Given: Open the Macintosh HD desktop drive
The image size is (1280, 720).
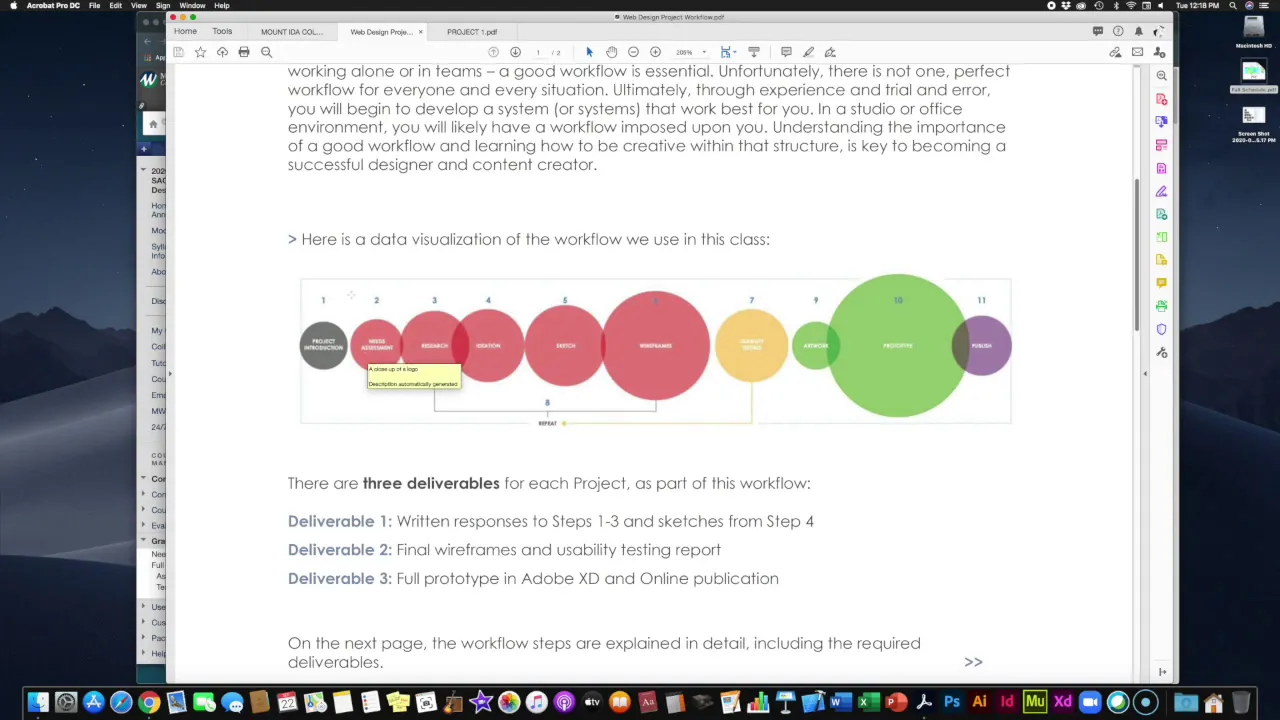Looking at the screenshot, I should coord(1253,32).
